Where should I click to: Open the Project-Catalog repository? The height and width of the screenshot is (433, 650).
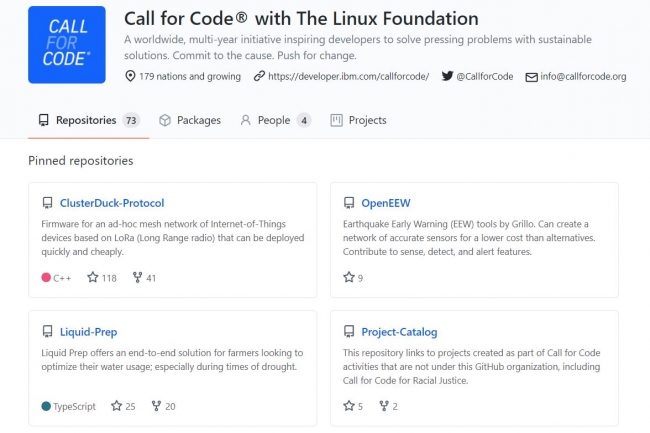pyautogui.click(x=399, y=332)
